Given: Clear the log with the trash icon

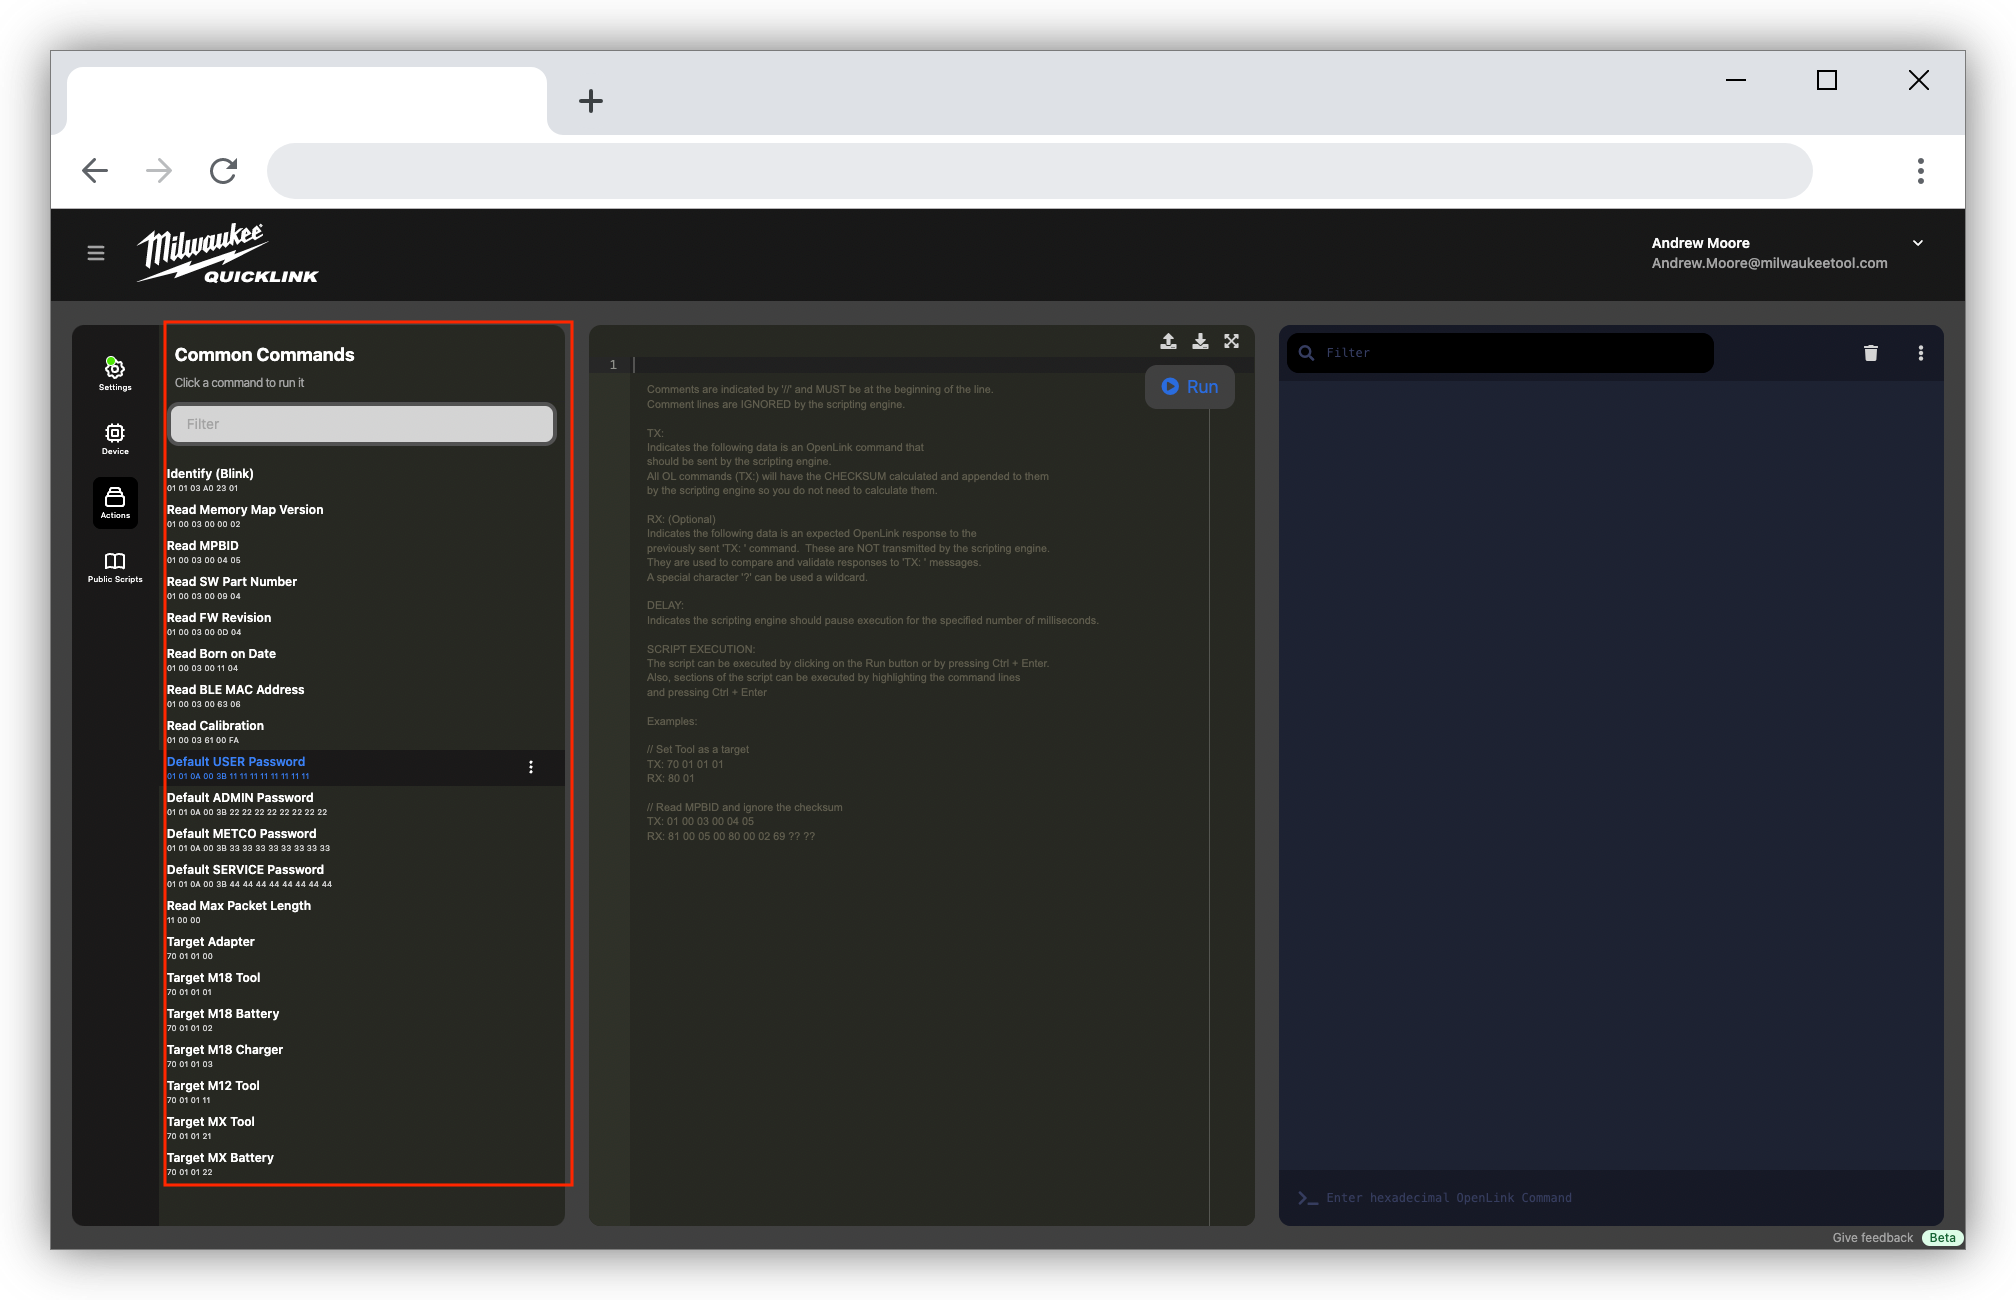Looking at the screenshot, I should tap(1871, 353).
